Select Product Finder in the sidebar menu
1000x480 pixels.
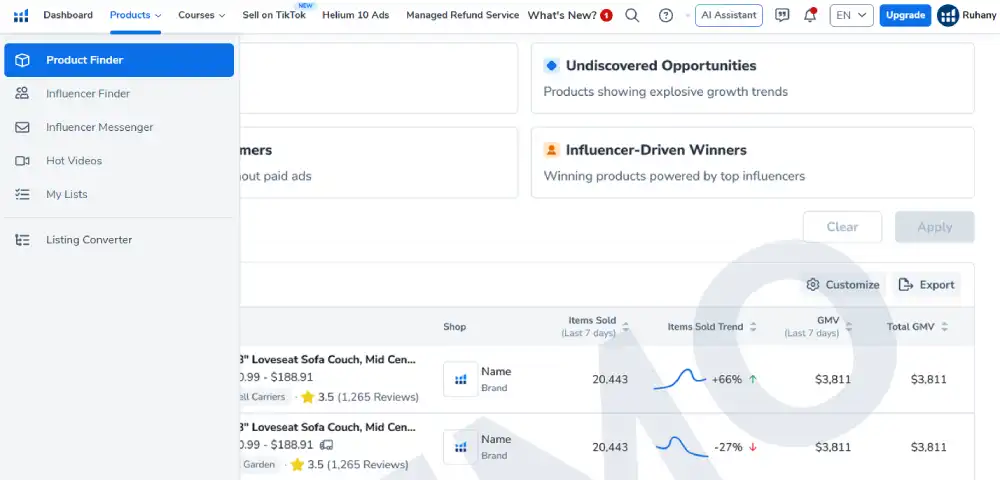coord(119,60)
